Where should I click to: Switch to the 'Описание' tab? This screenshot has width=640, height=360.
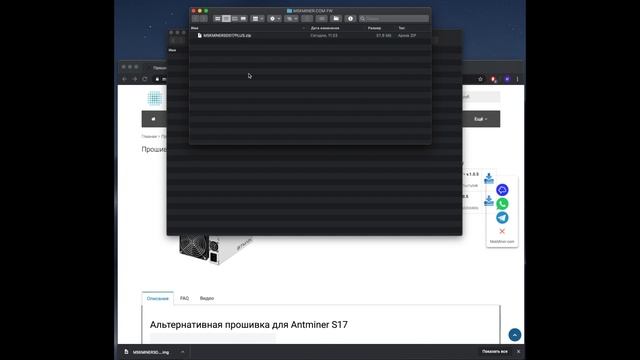point(158,298)
